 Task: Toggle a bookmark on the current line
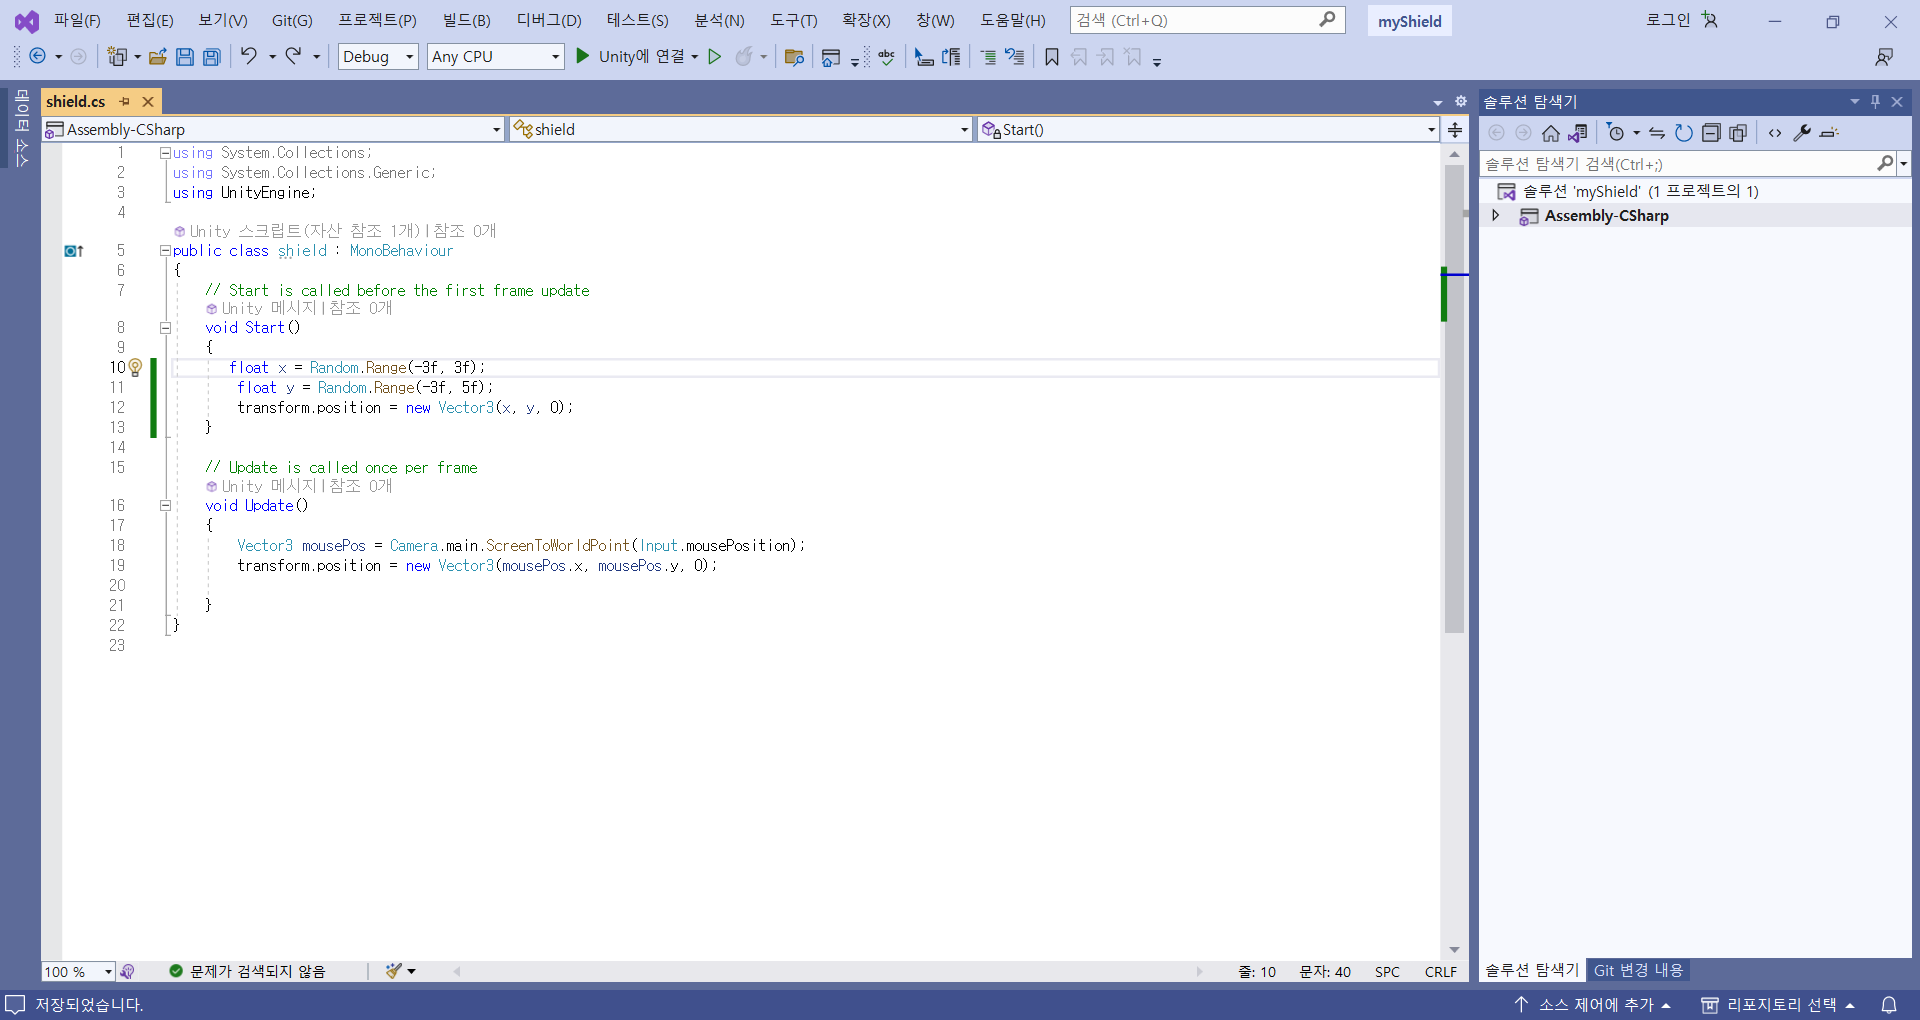[x=1052, y=57]
